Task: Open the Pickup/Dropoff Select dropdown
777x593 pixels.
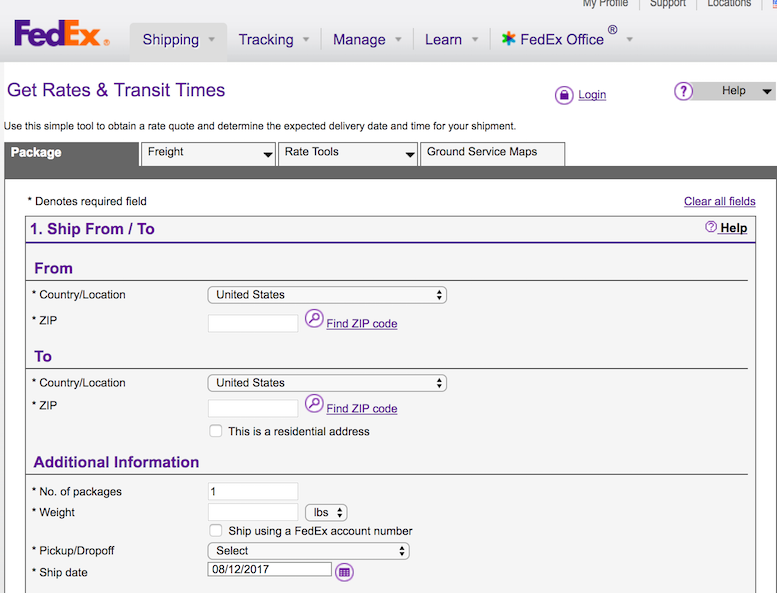Action: (x=308, y=551)
